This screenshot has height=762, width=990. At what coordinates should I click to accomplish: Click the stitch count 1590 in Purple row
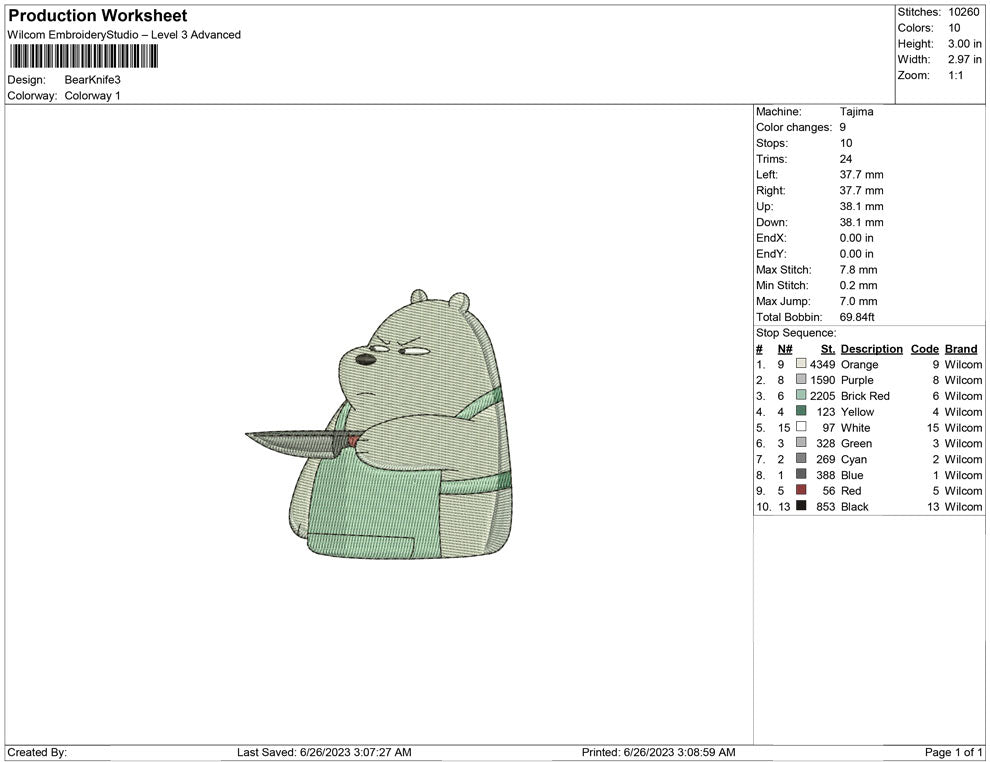pyautogui.click(x=823, y=380)
